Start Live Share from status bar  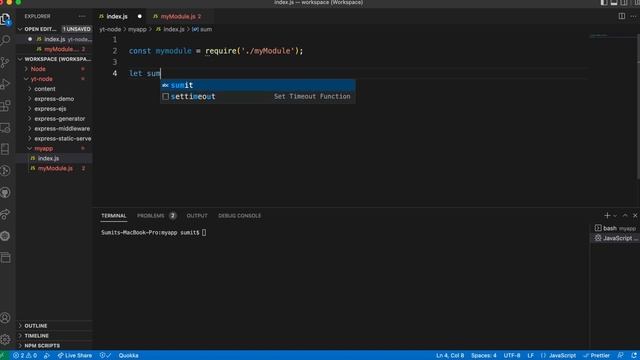coord(75,356)
